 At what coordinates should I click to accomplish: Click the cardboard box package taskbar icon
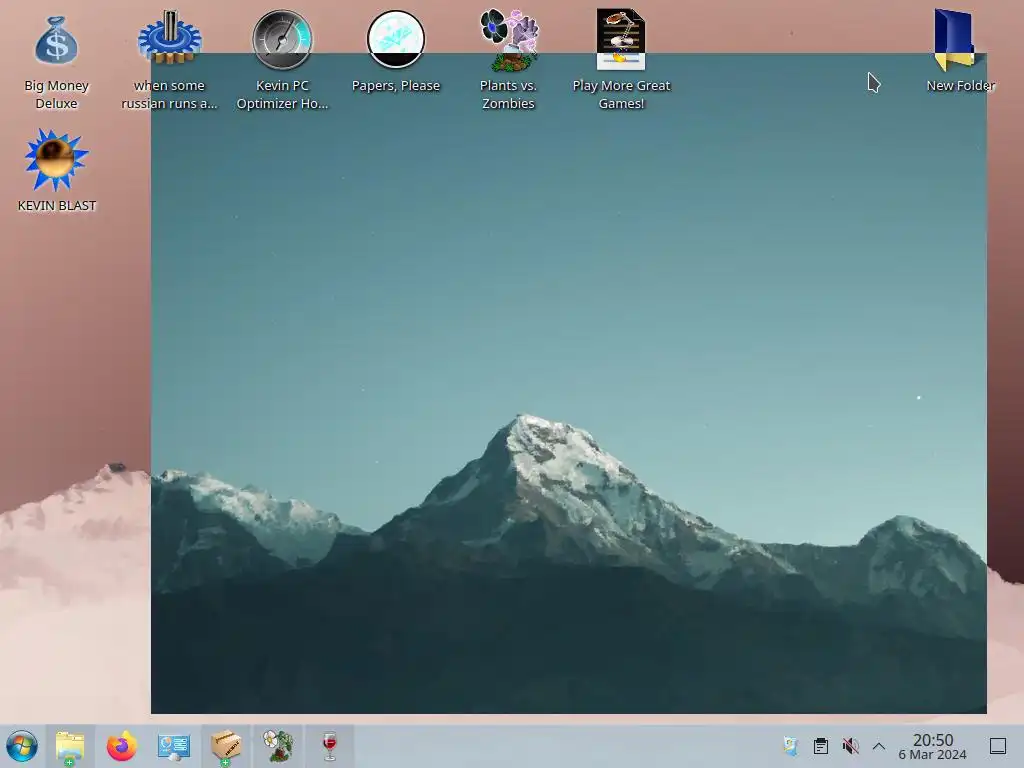(226, 746)
